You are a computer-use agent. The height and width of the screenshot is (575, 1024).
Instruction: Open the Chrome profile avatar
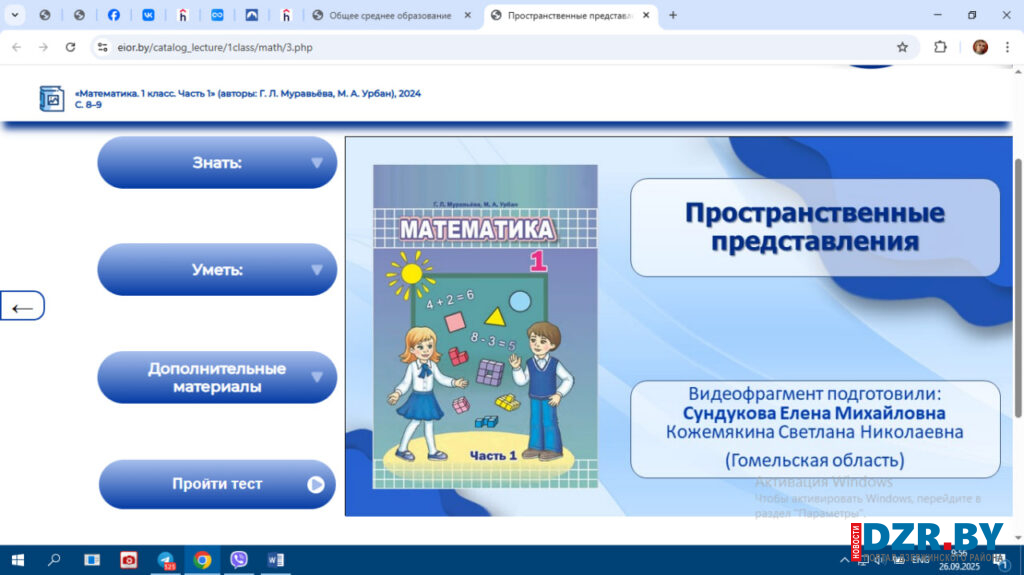point(980,47)
